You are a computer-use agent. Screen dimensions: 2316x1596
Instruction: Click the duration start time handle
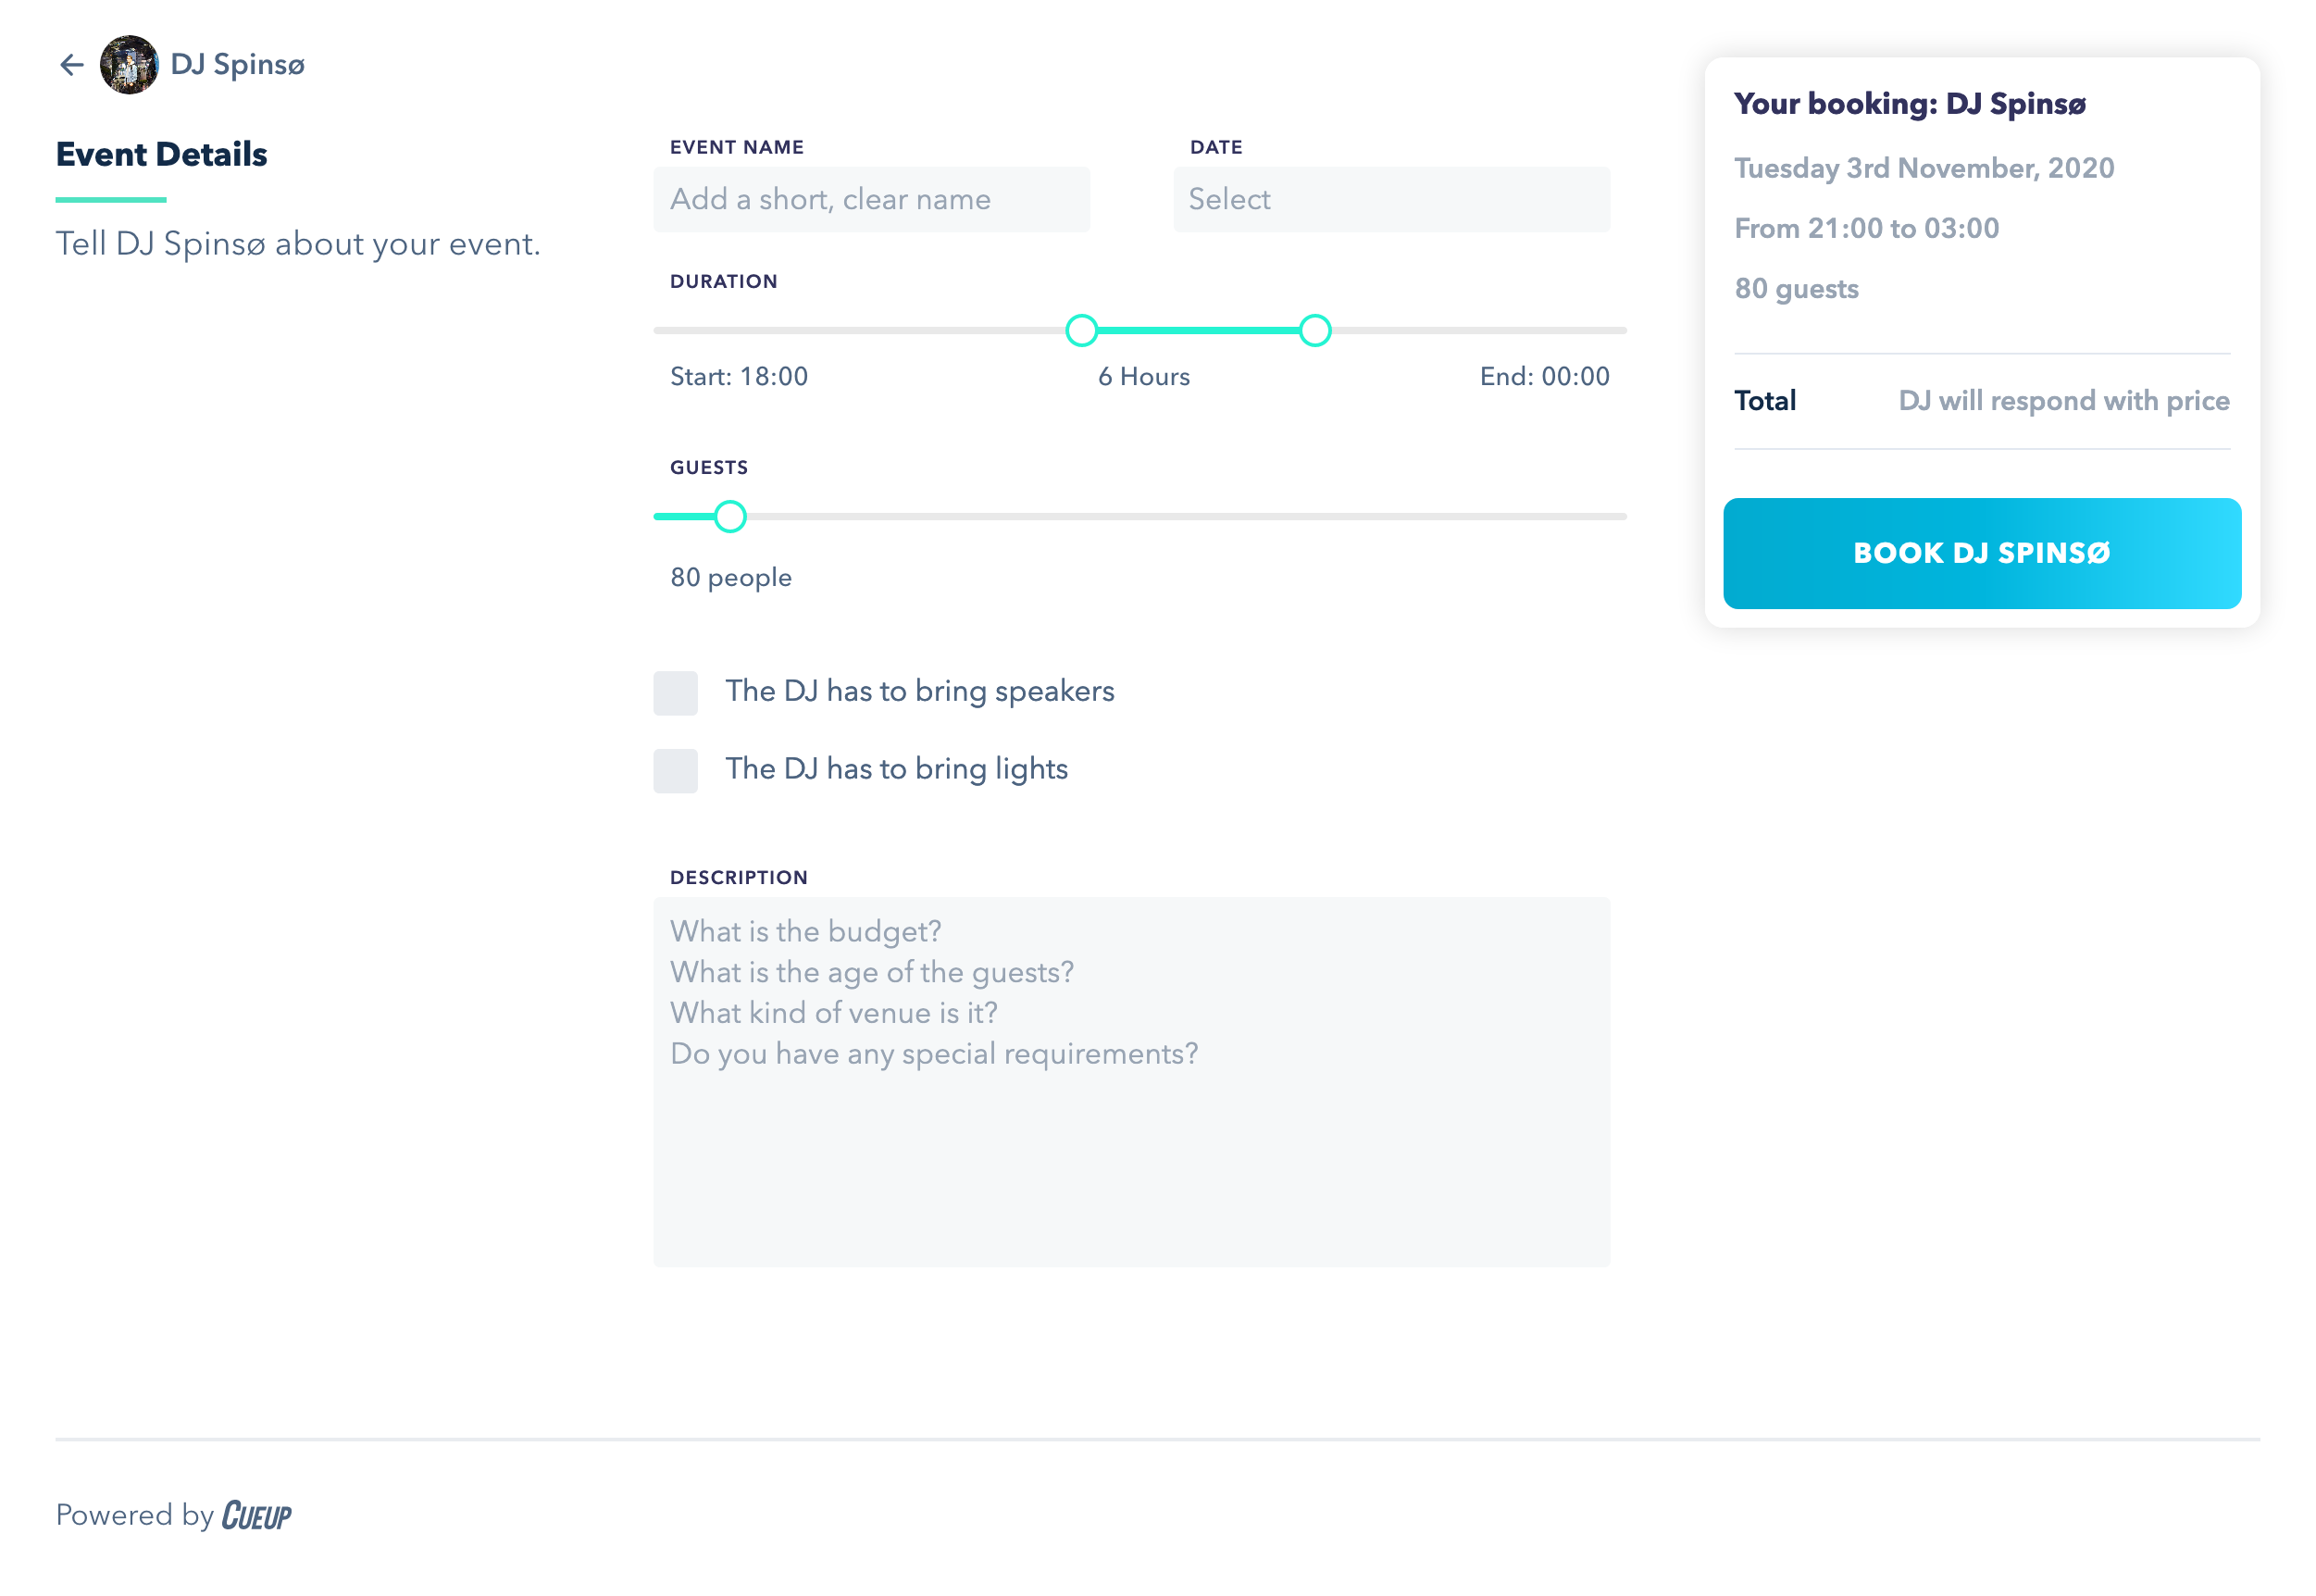point(1081,330)
